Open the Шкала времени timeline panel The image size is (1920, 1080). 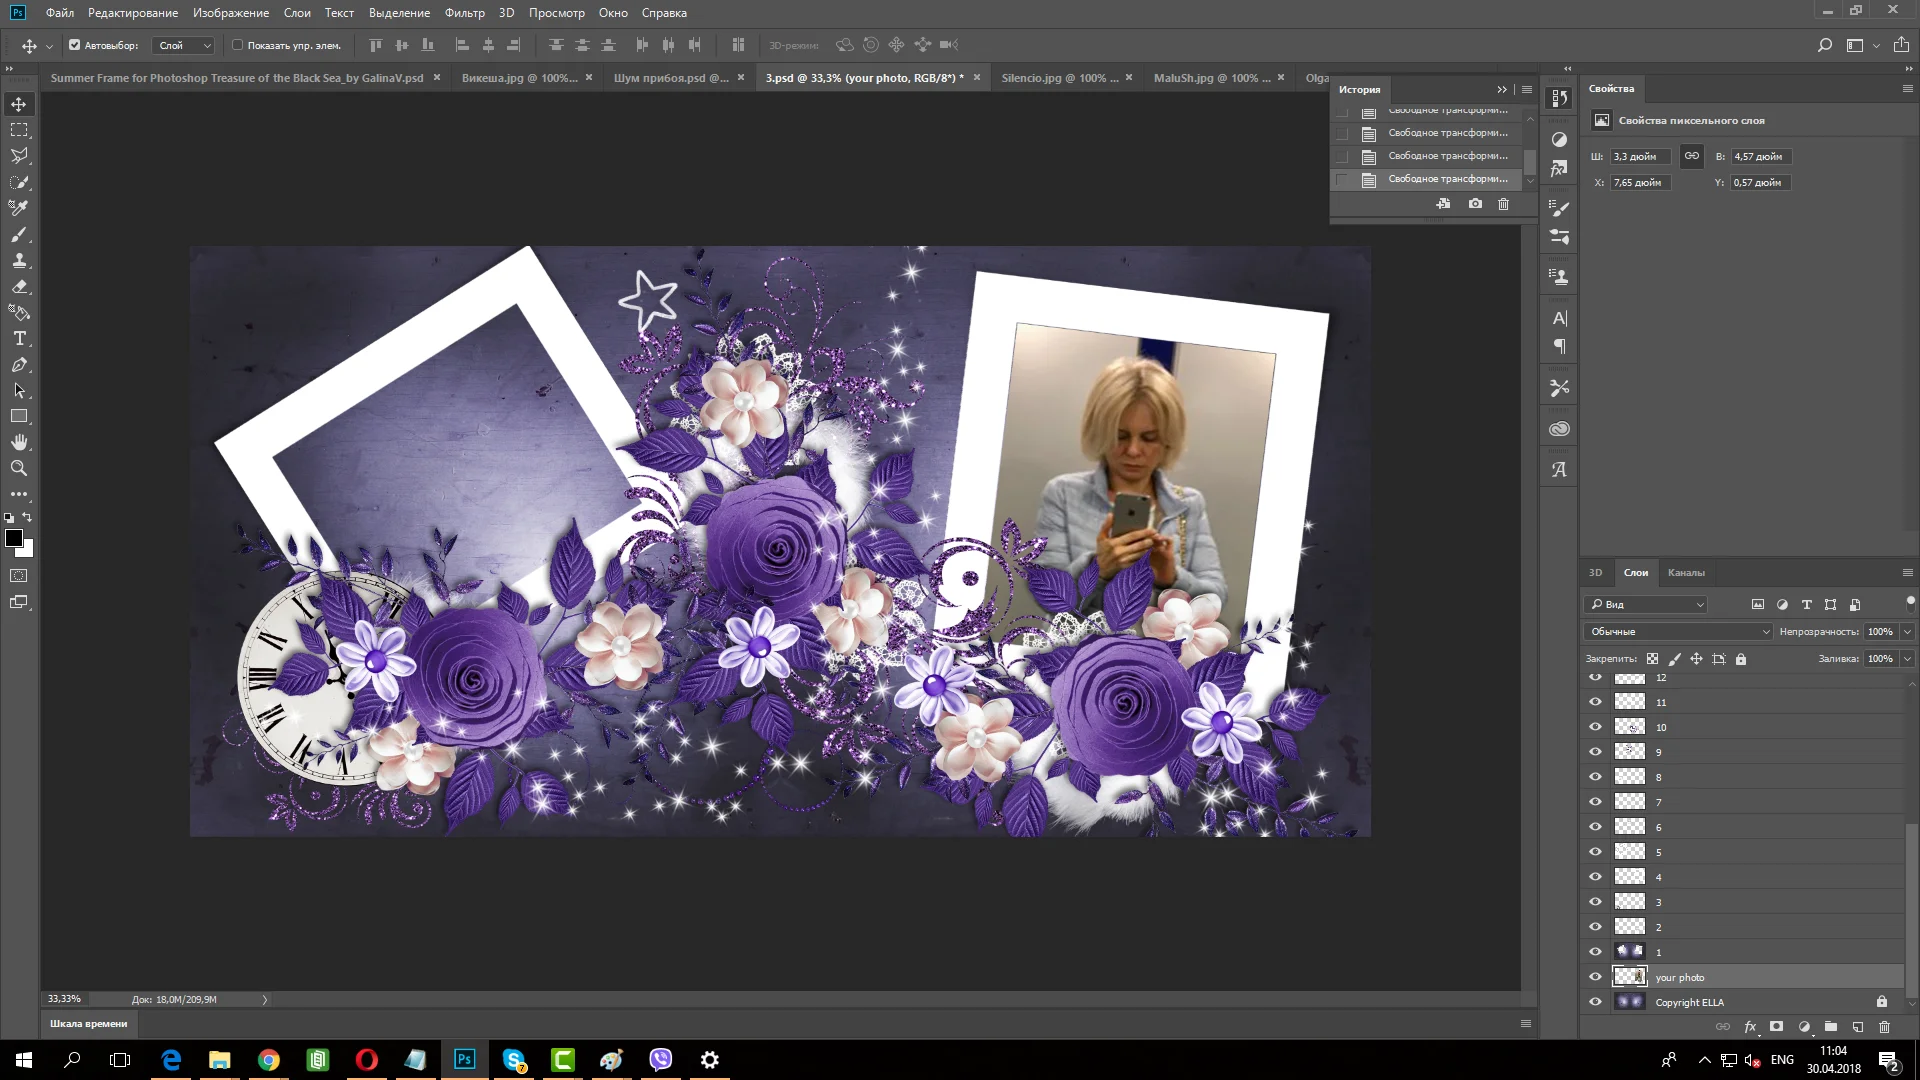pyautogui.click(x=89, y=1024)
